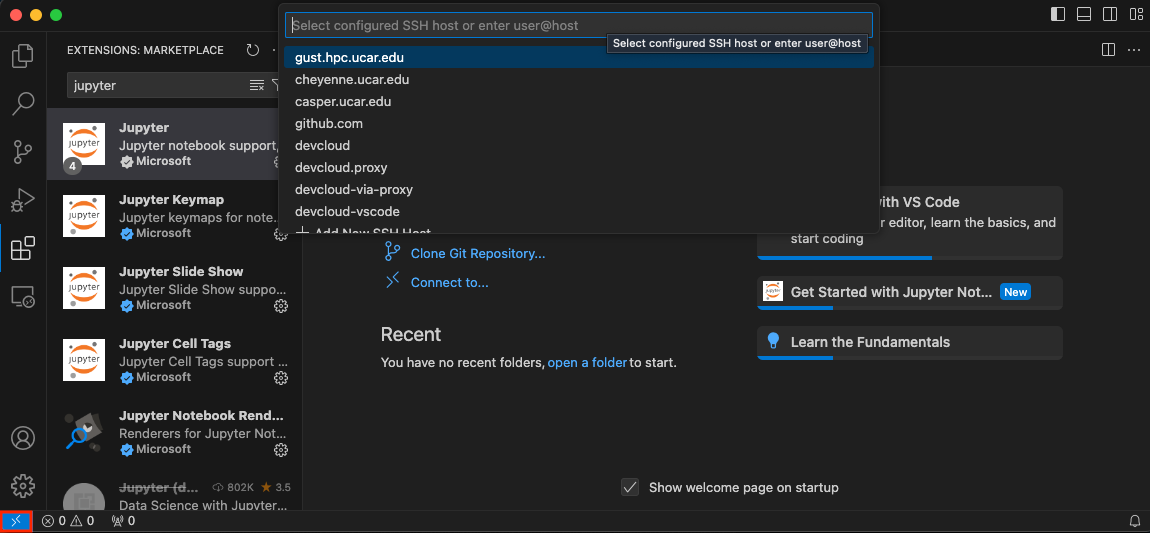
Task: Click the Recent heading text
Action: [x=411, y=334]
